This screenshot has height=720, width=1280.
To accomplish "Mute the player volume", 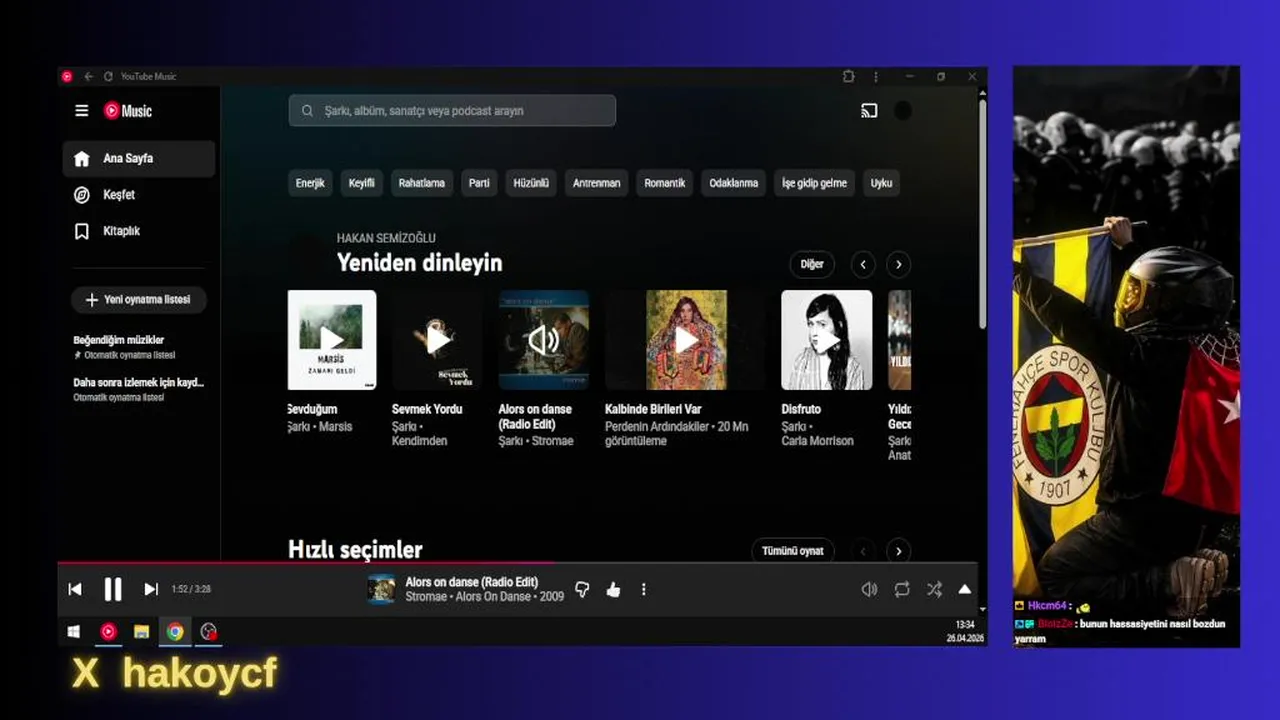I will click(869, 589).
